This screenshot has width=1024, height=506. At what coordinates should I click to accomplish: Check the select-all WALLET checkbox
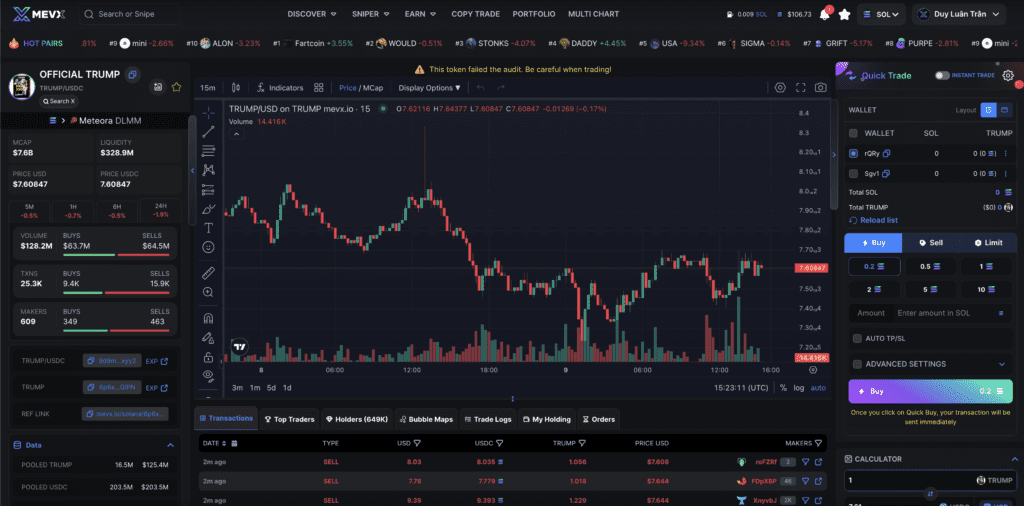point(853,133)
